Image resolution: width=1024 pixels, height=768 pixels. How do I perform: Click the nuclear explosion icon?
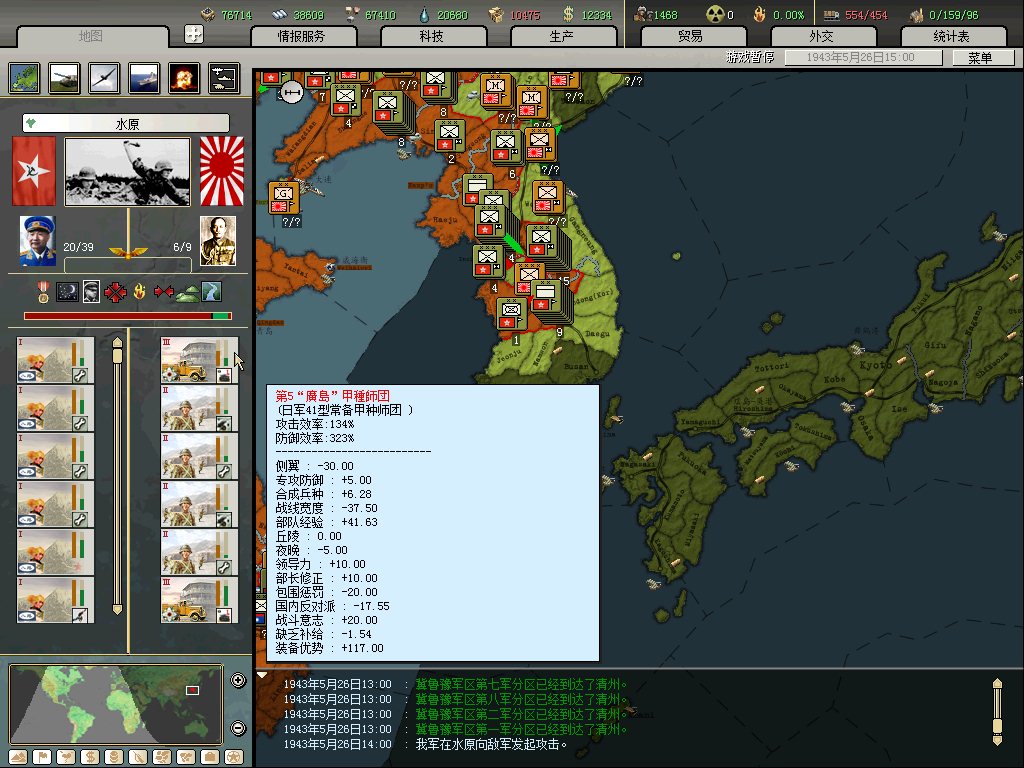tap(183, 77)
